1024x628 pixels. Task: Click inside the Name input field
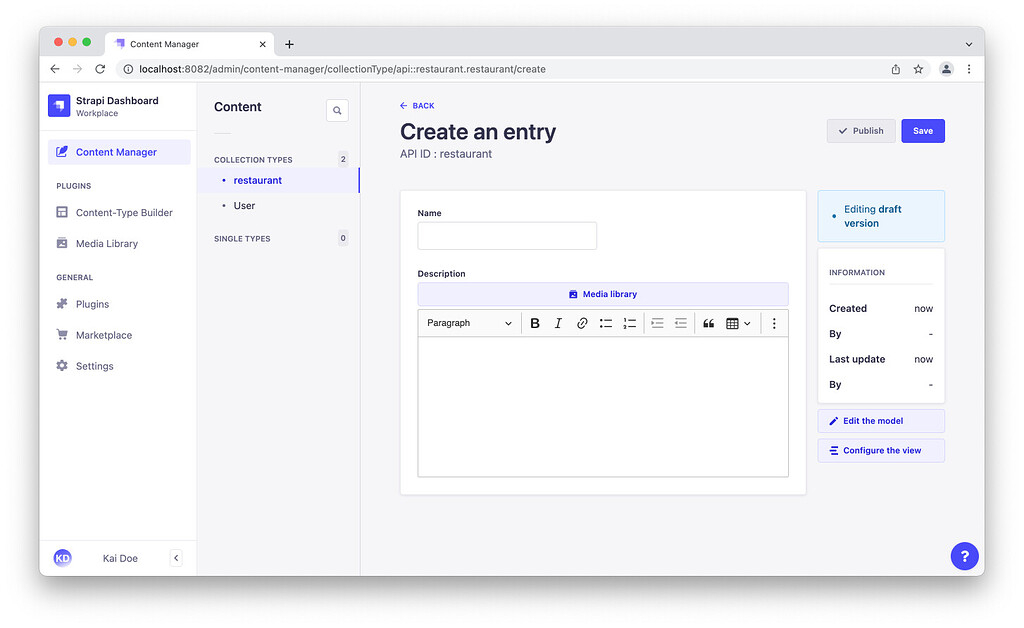point(507,235)
